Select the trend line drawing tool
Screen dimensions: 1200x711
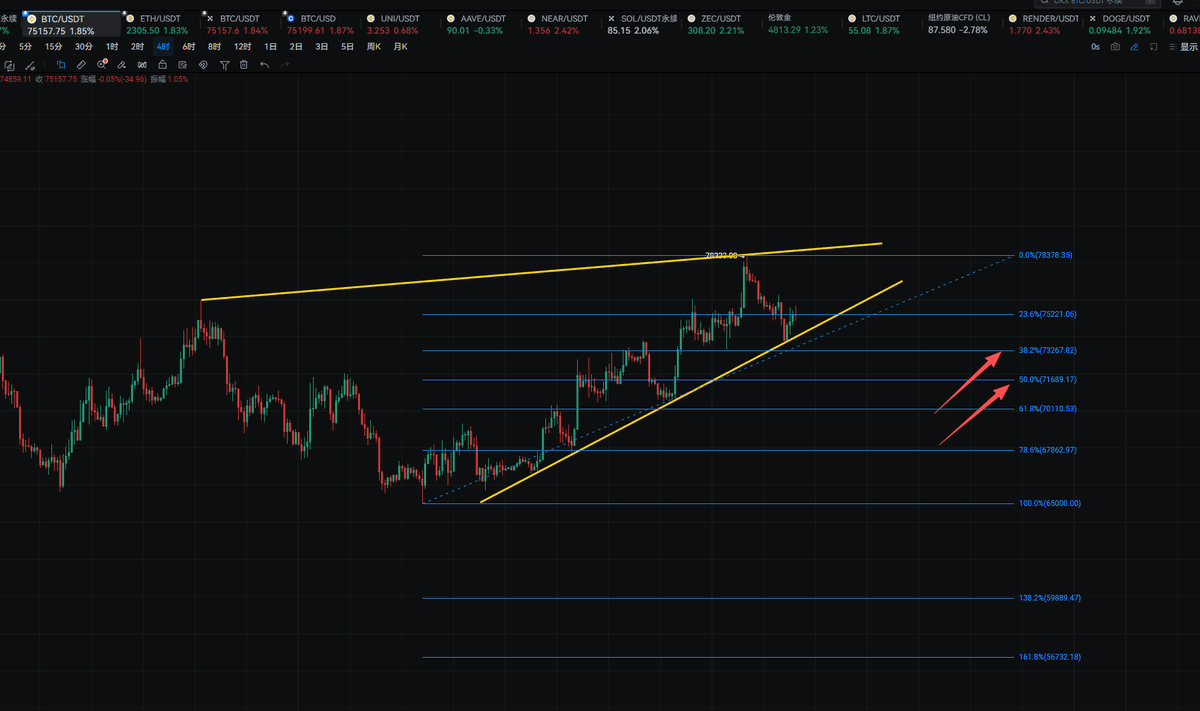pyautogui.click(x=31, y=65)
